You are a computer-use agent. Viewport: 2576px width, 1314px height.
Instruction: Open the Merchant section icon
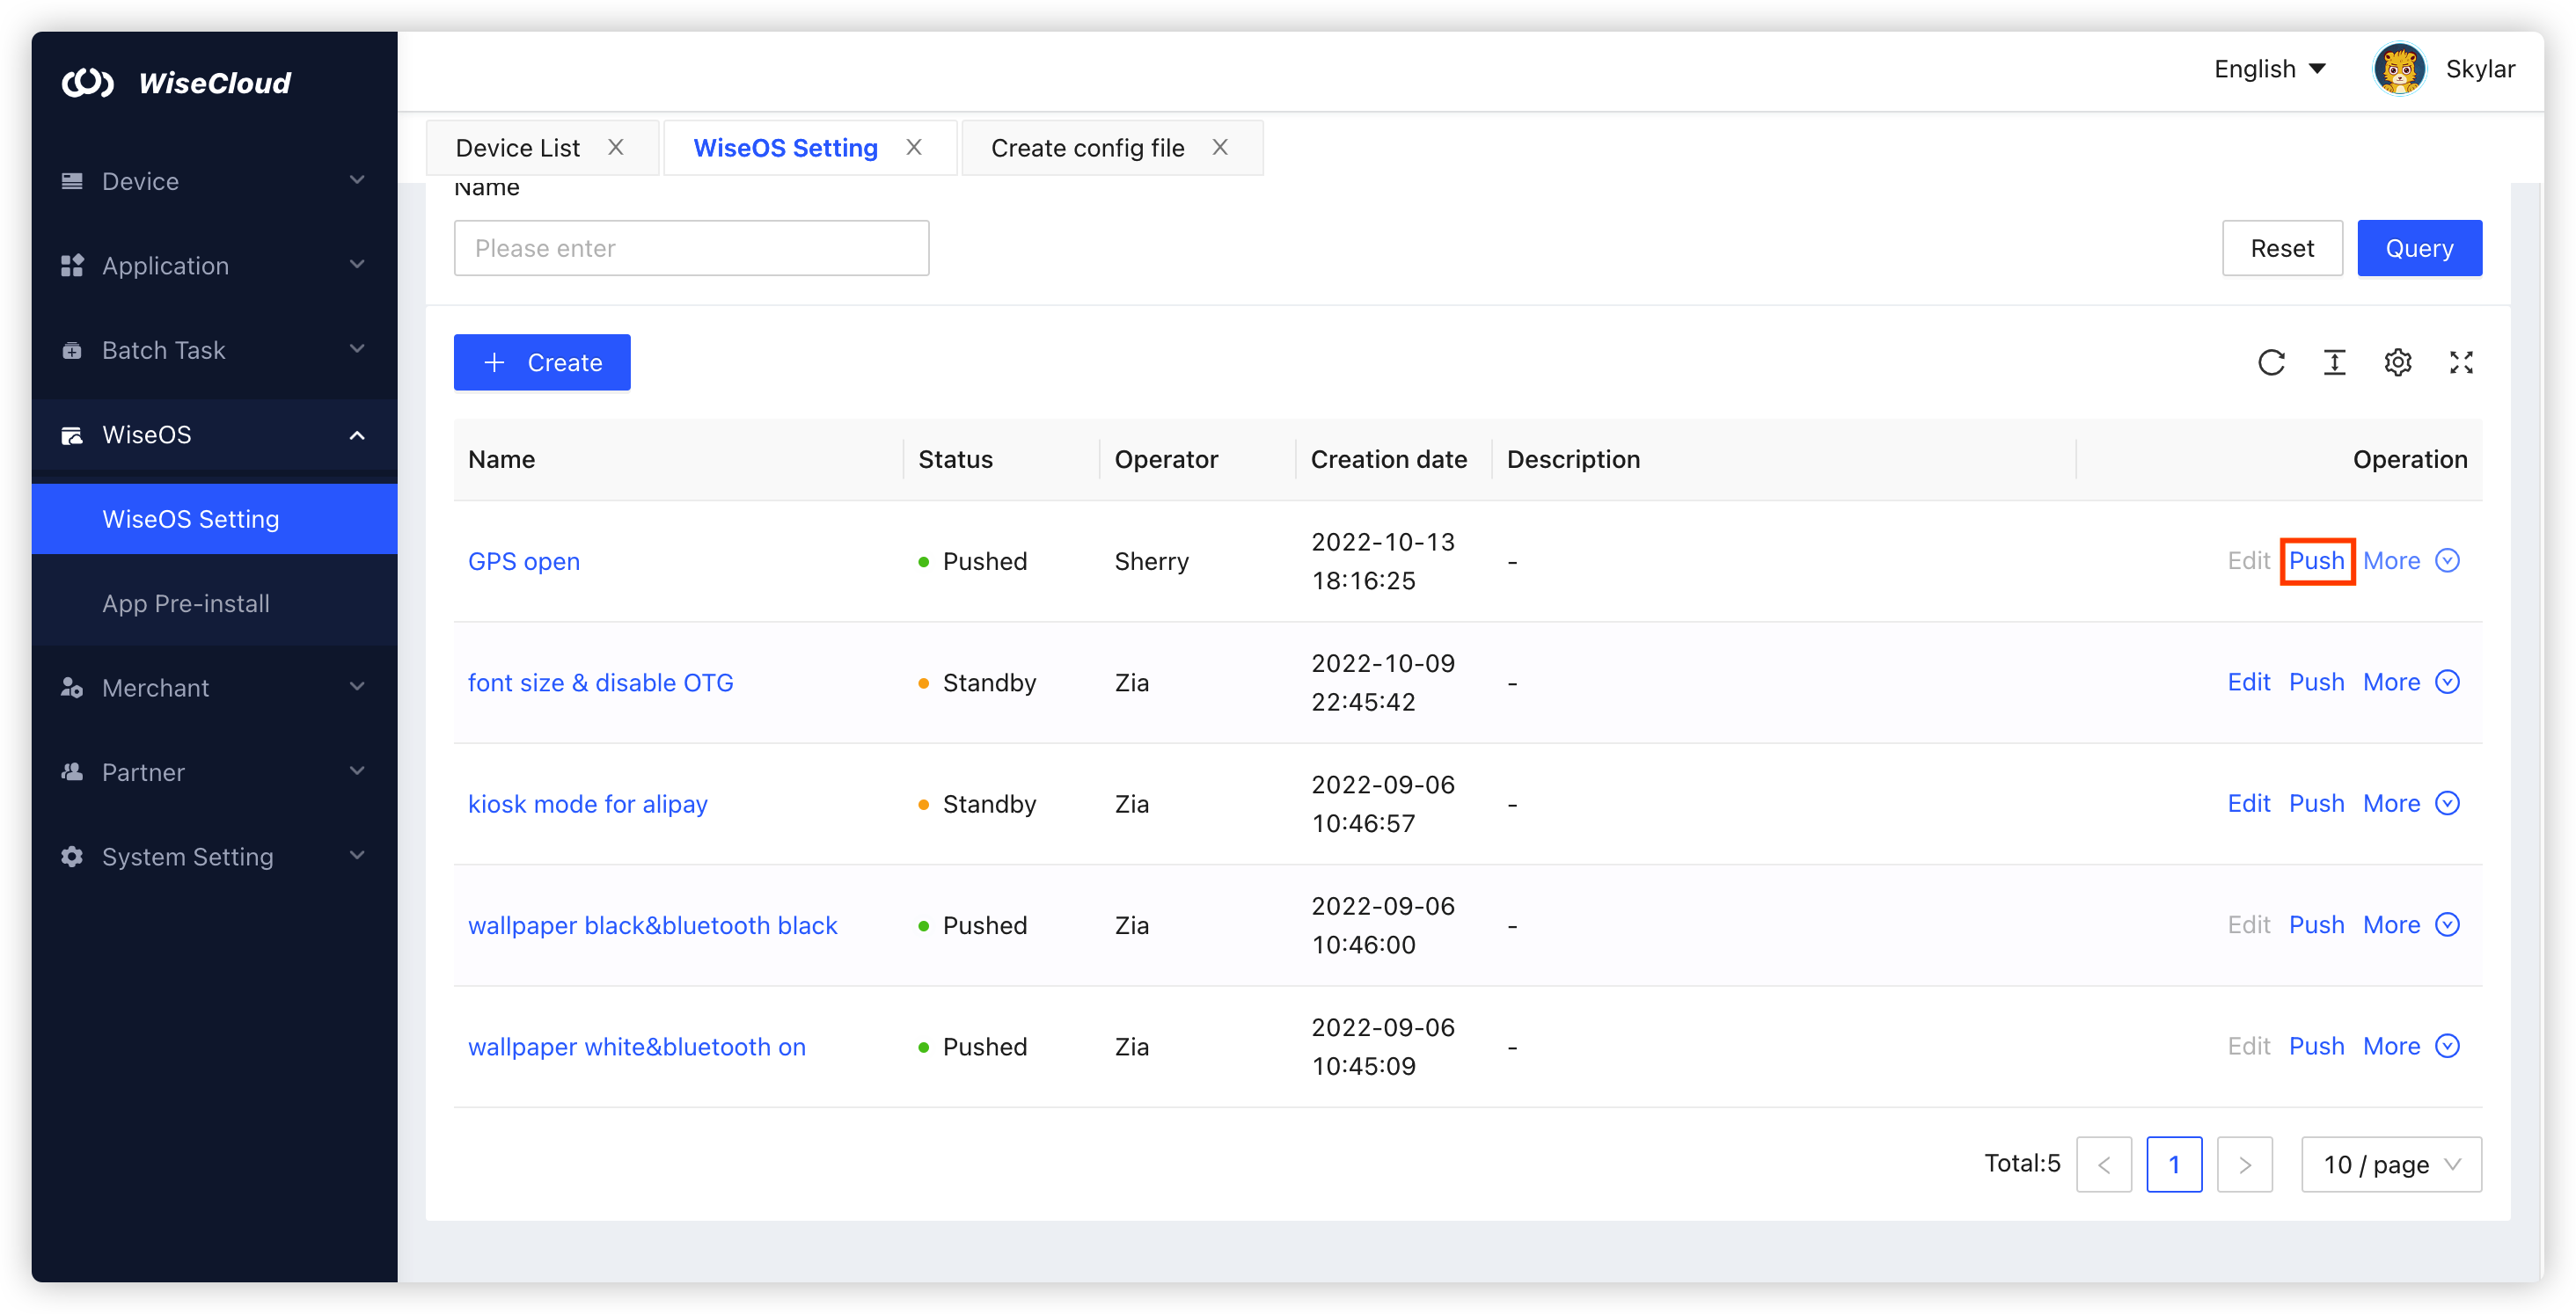tap(71, 687)
